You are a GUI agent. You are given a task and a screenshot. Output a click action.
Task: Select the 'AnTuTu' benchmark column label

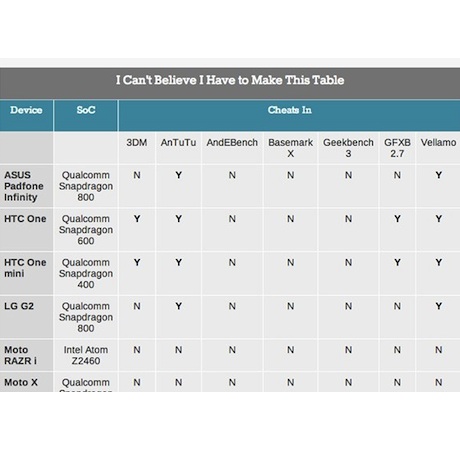(x=178, y=142)
